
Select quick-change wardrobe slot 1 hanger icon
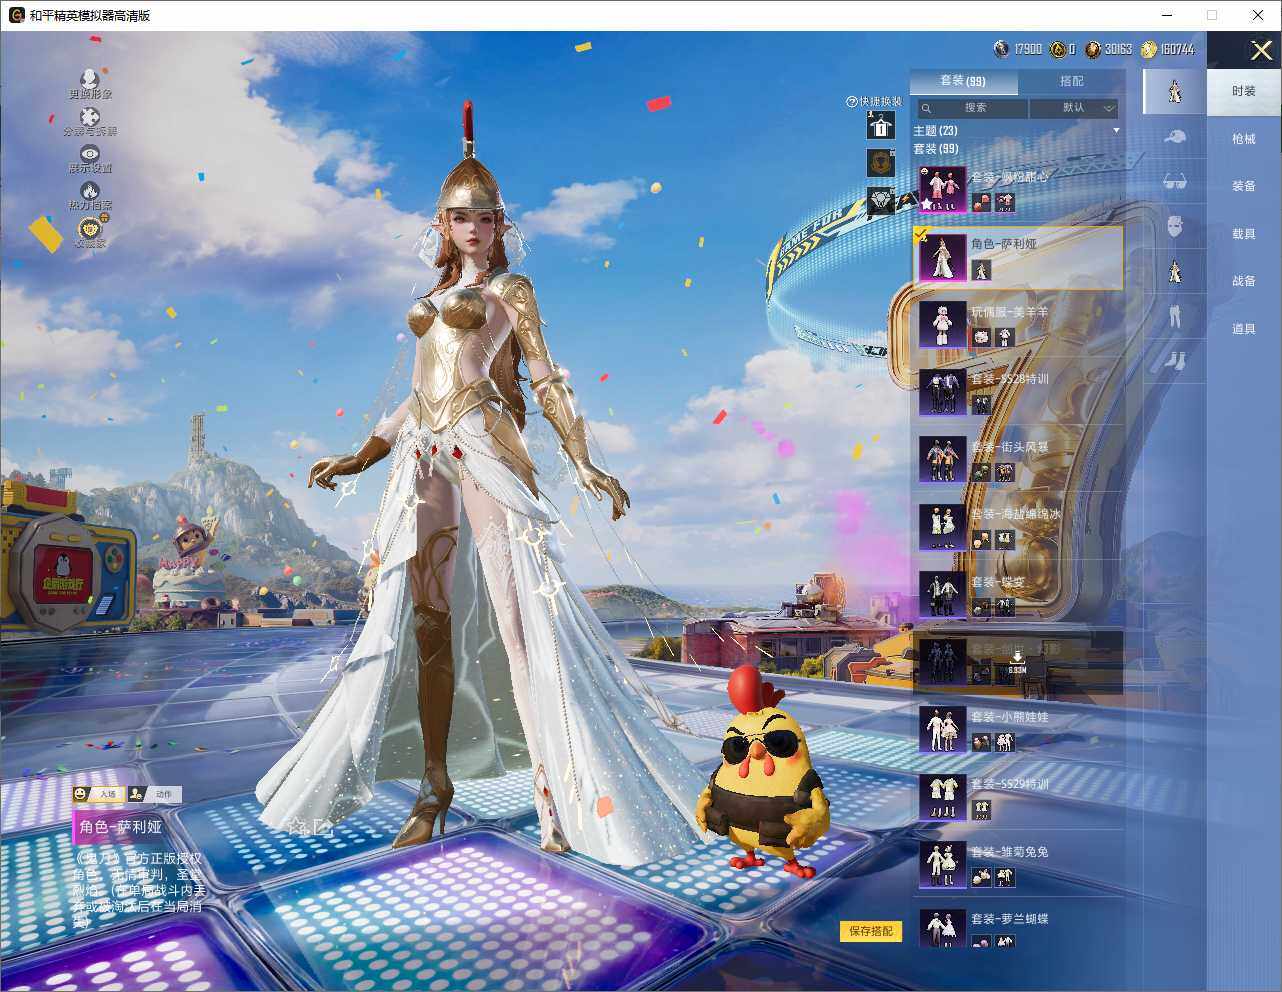[880, 125]
